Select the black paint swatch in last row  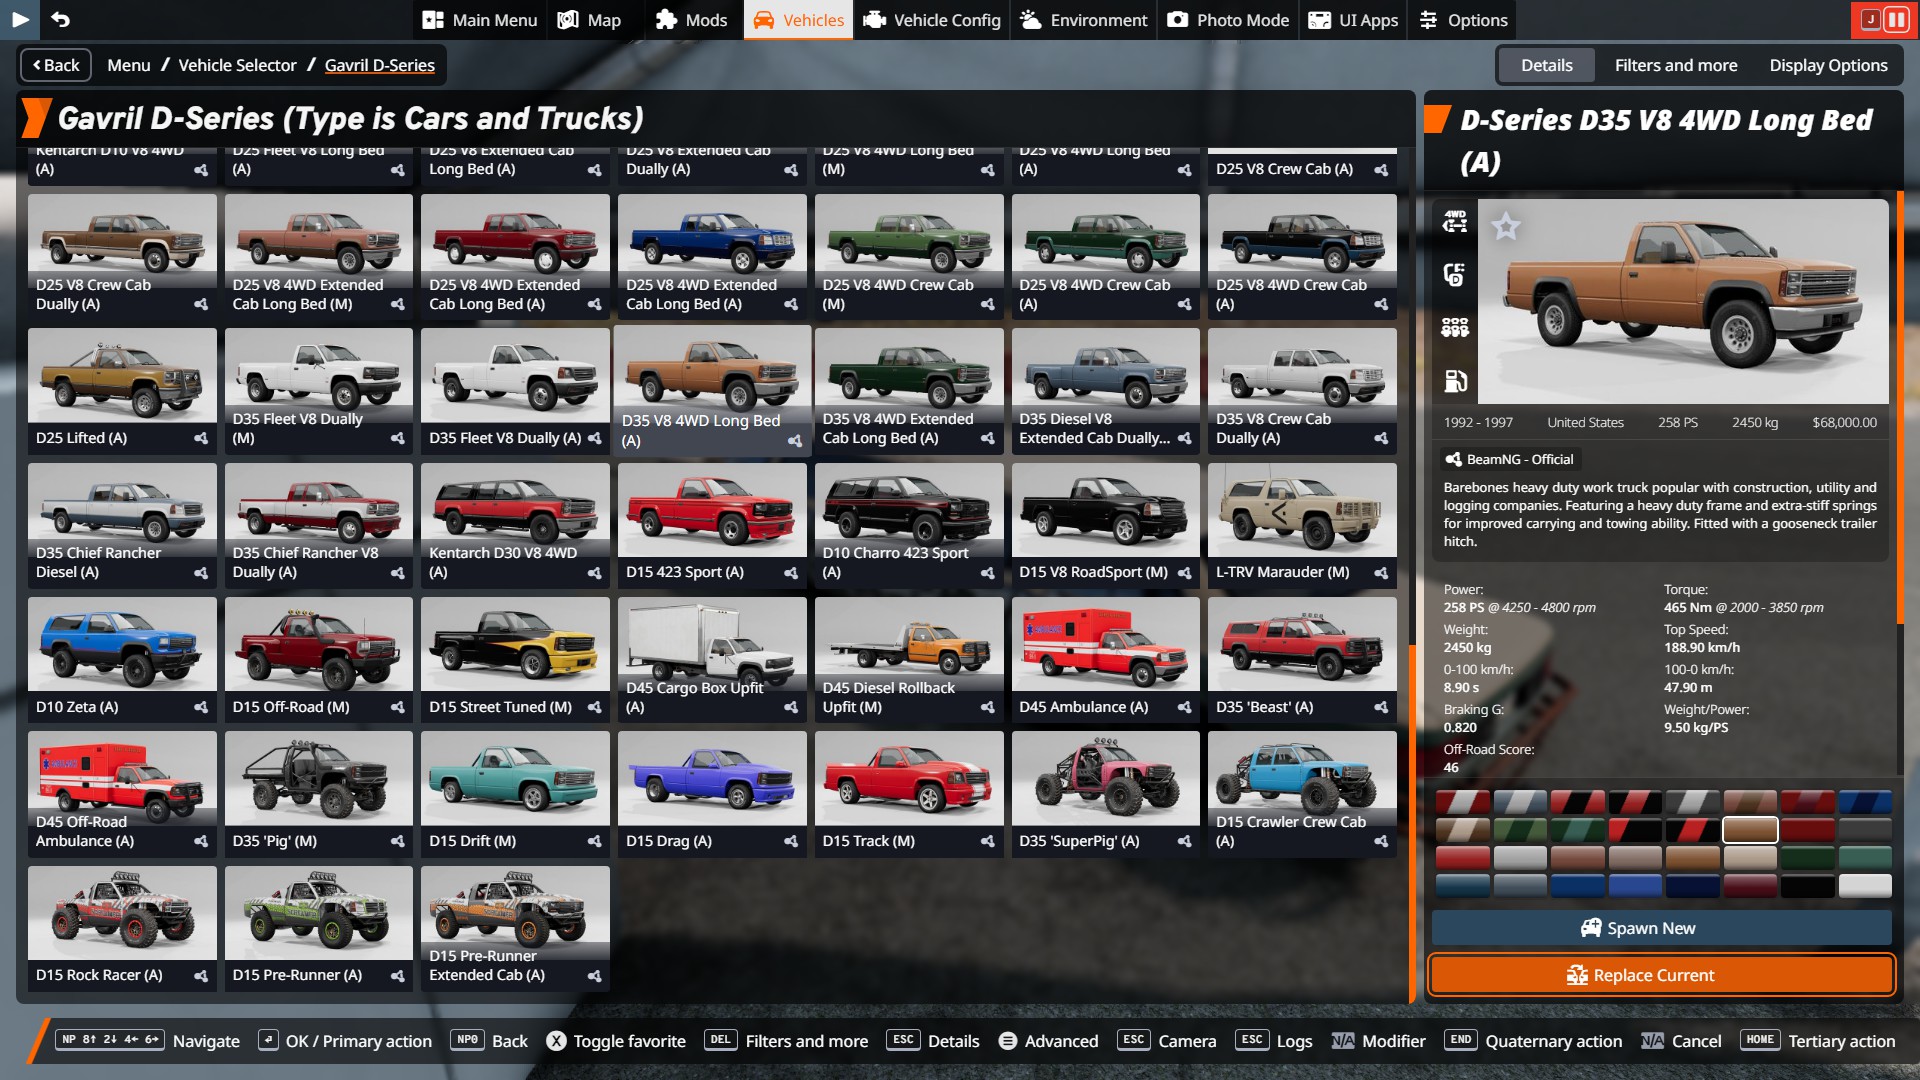[1807, 886]
